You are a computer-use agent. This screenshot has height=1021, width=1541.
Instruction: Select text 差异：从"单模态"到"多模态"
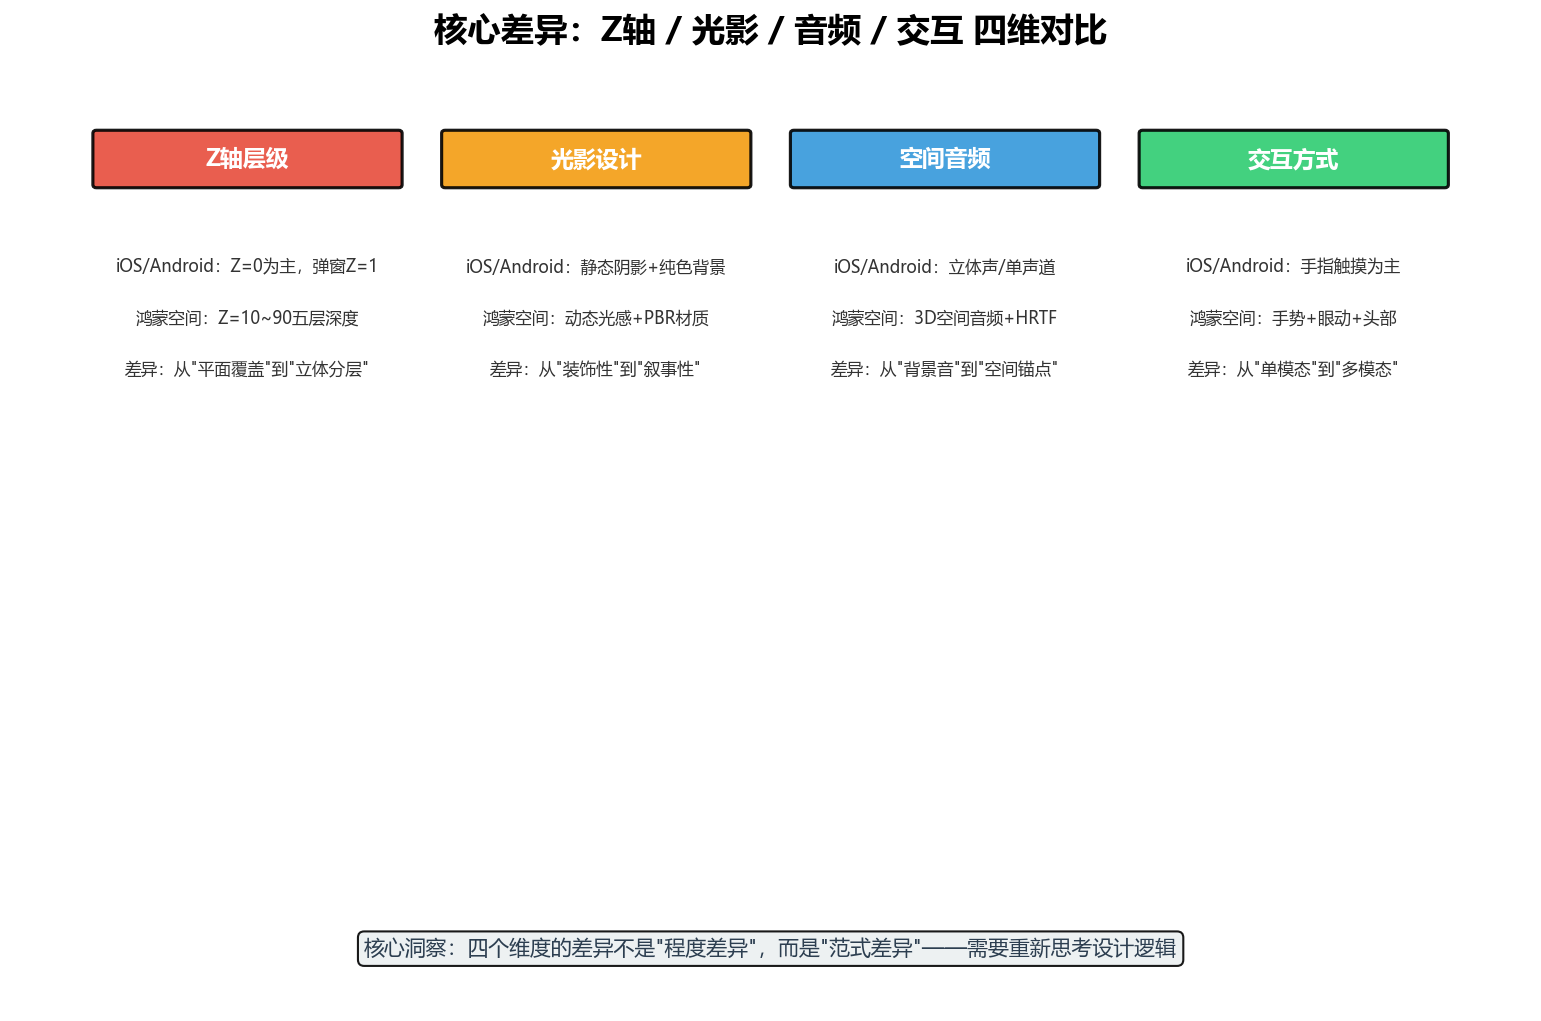[x=1293, y=369]
